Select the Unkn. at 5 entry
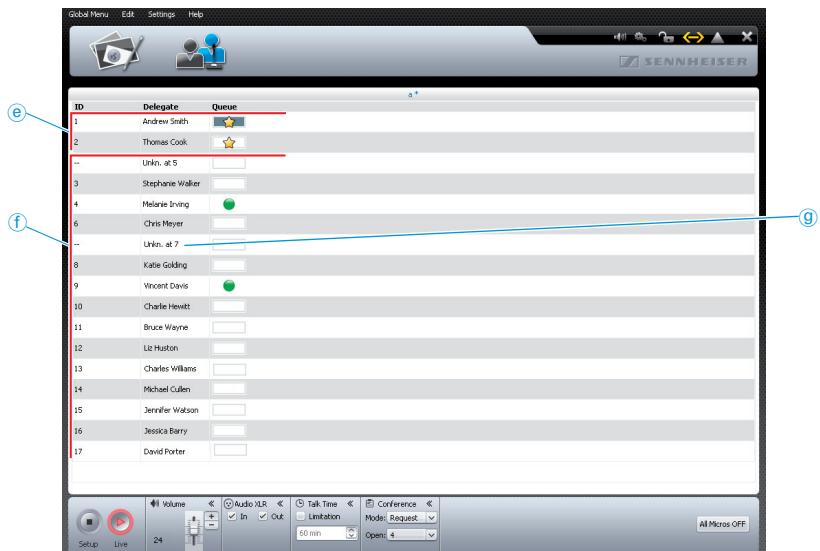 click(x=160, y=163)
